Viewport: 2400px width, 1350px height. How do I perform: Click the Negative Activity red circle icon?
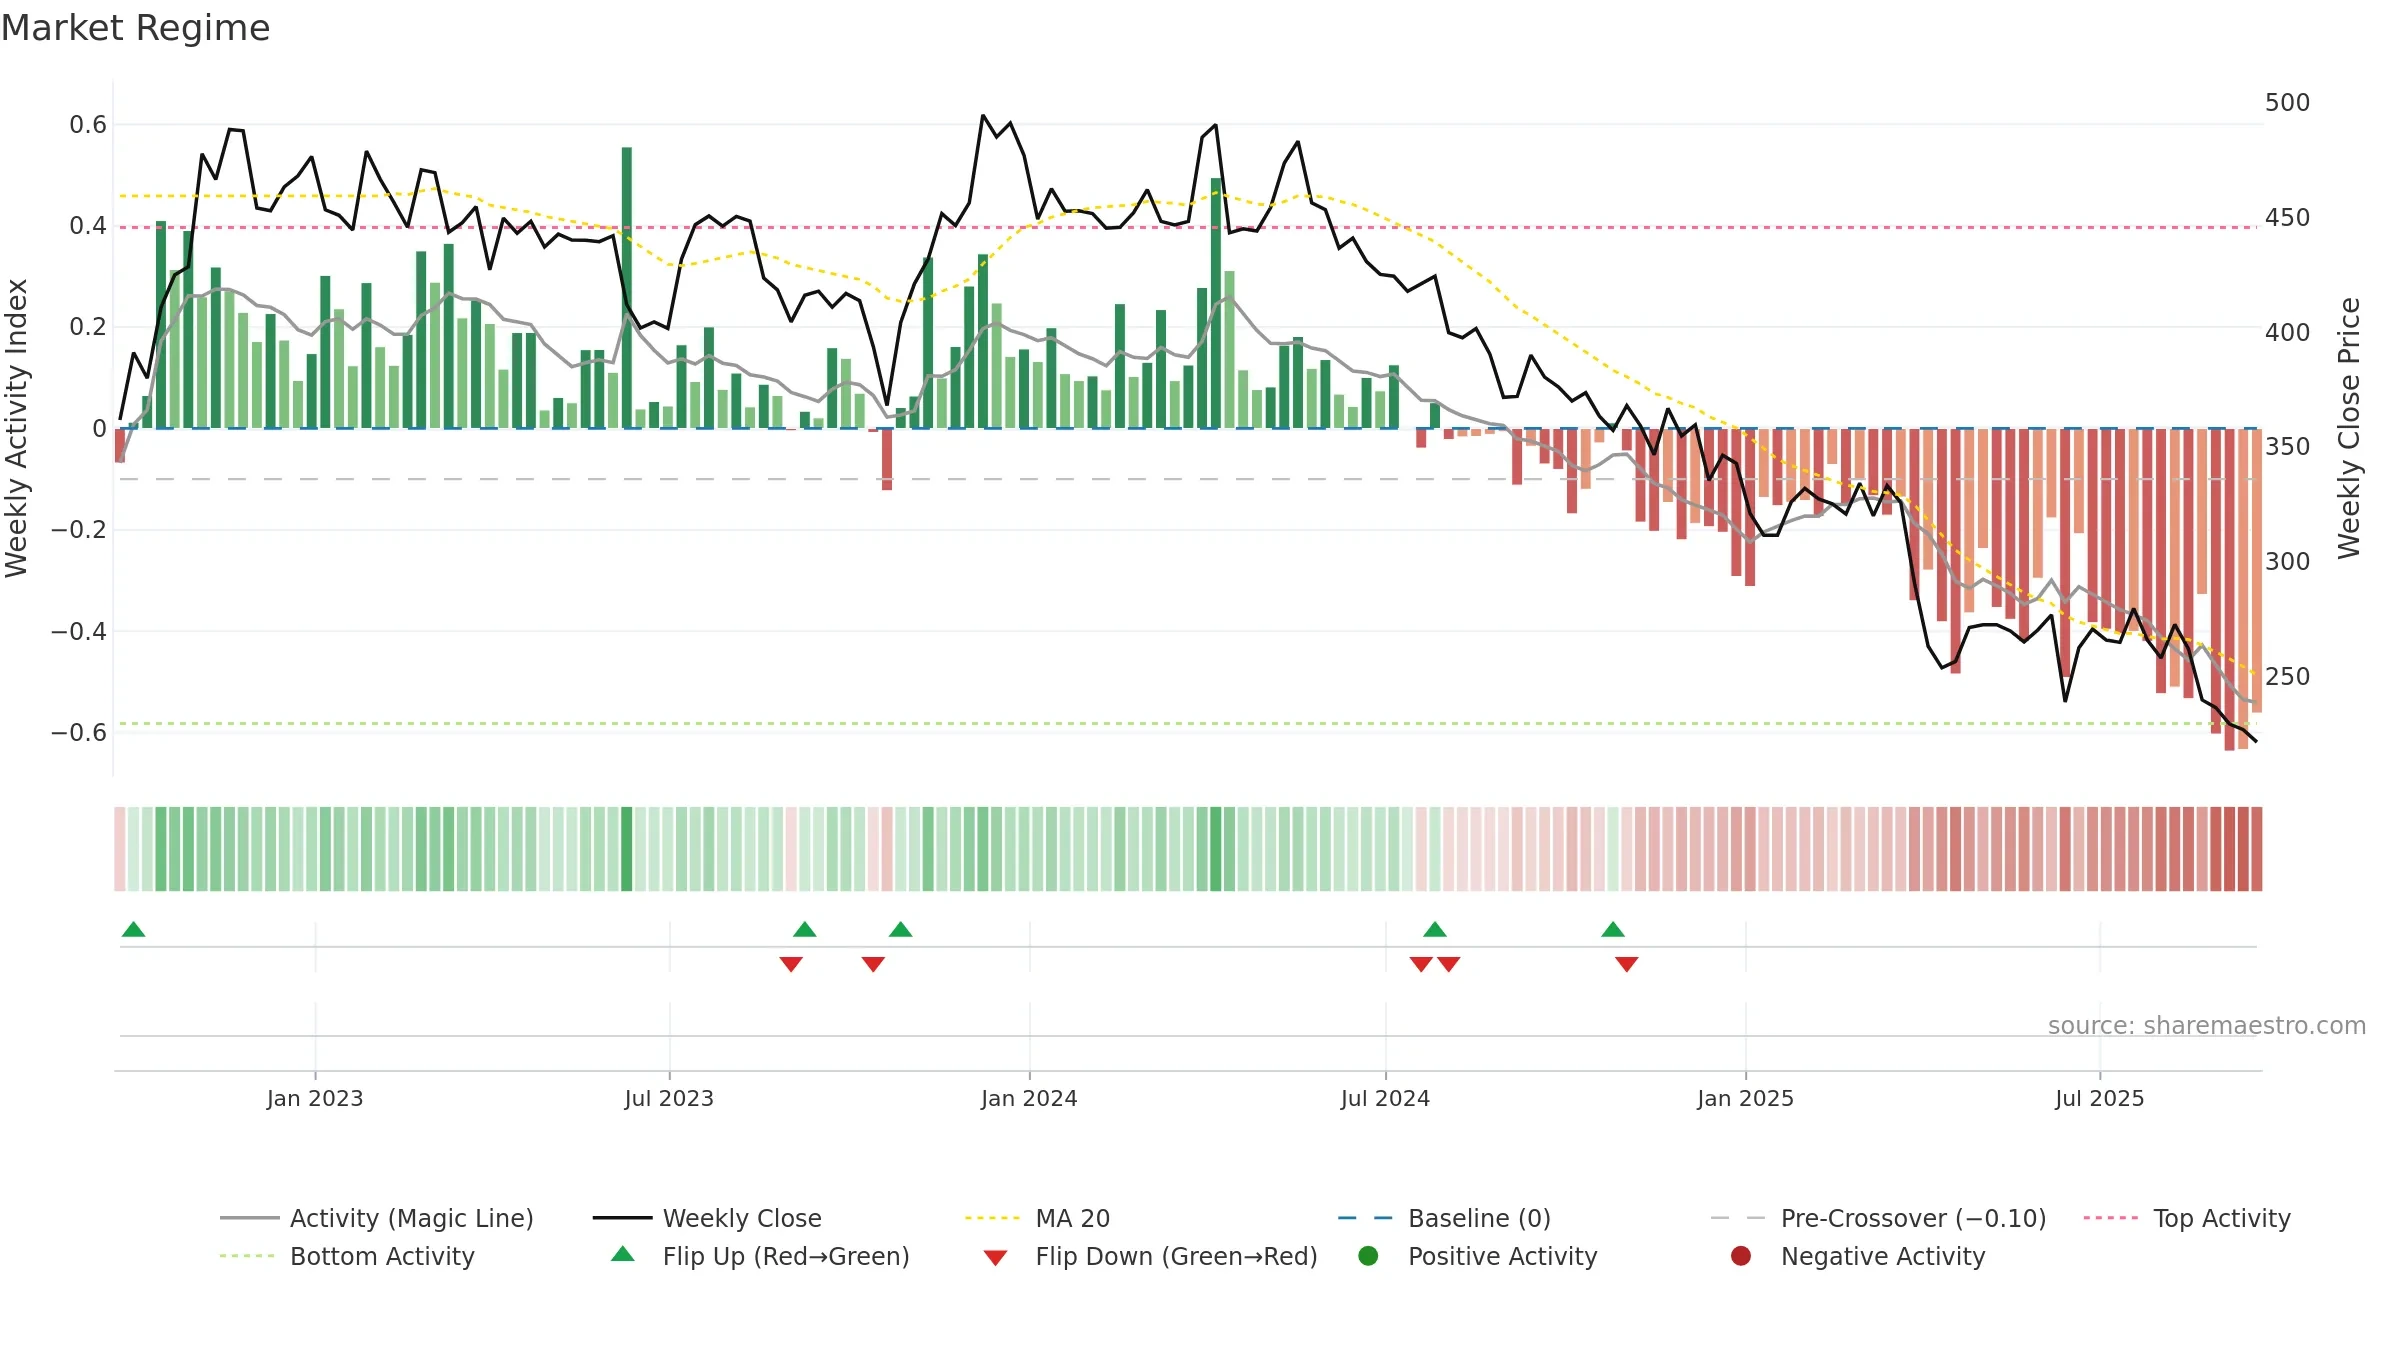pos(1741,1256)
